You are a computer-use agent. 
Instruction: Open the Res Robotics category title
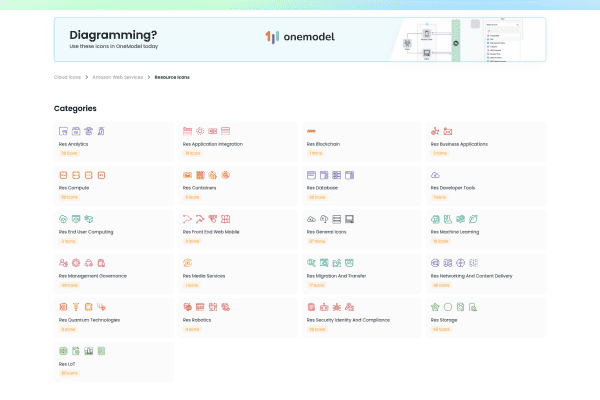click(x=197, y=320)
